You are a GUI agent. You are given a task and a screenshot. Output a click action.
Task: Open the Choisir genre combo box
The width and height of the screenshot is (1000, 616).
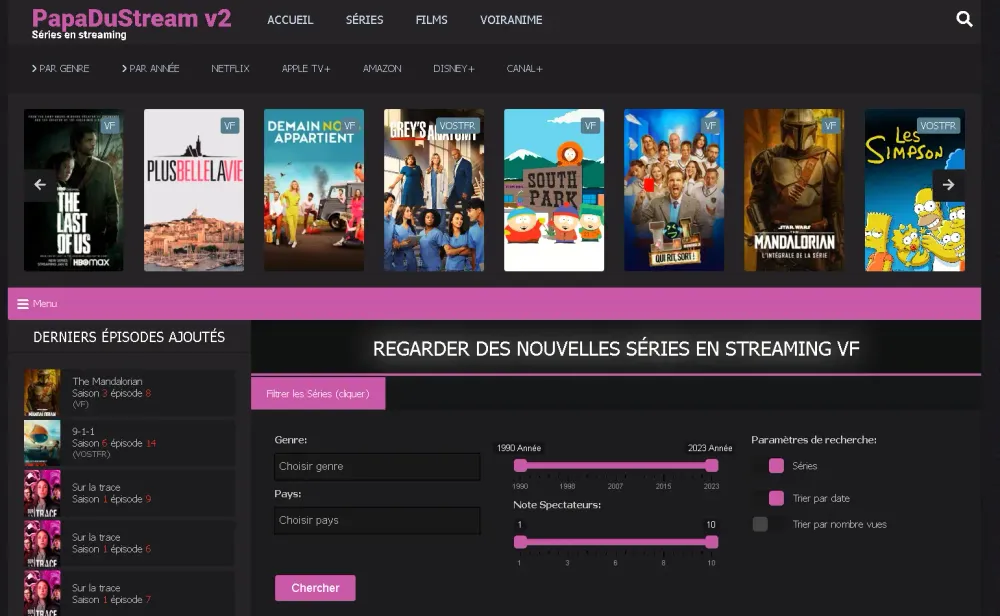click(x=377, y=467)
